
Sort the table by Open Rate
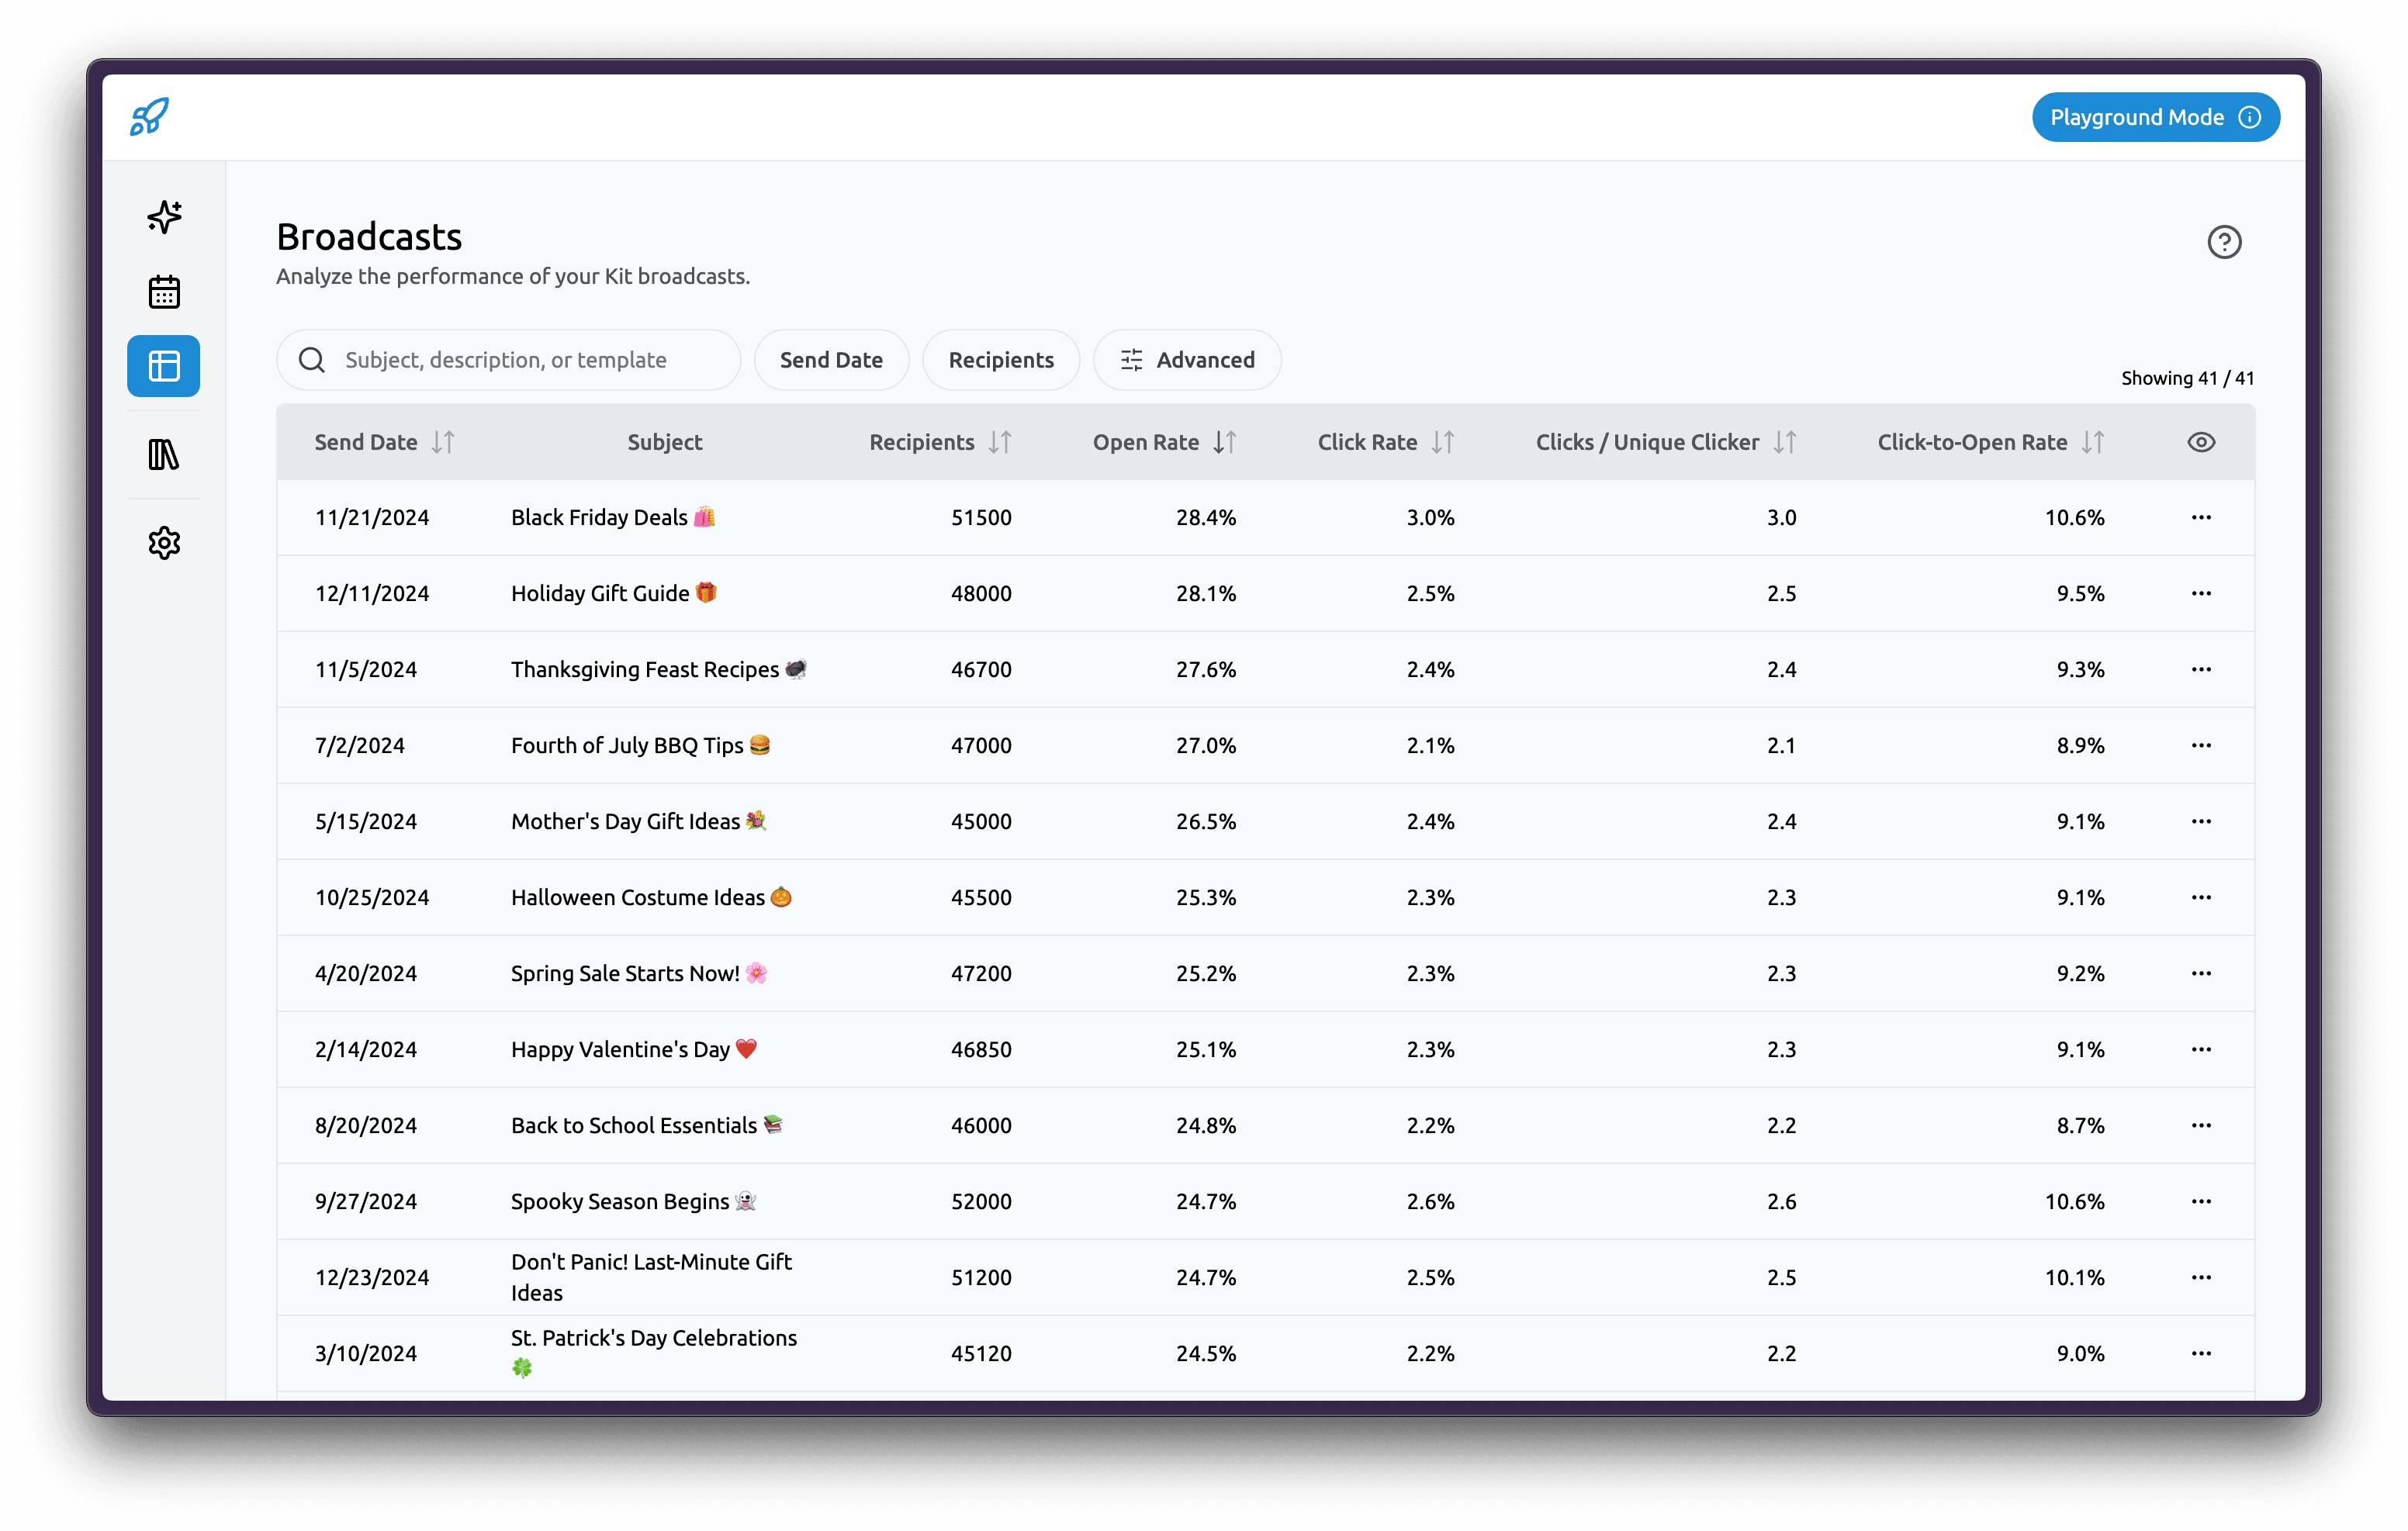coord(1224,441)
